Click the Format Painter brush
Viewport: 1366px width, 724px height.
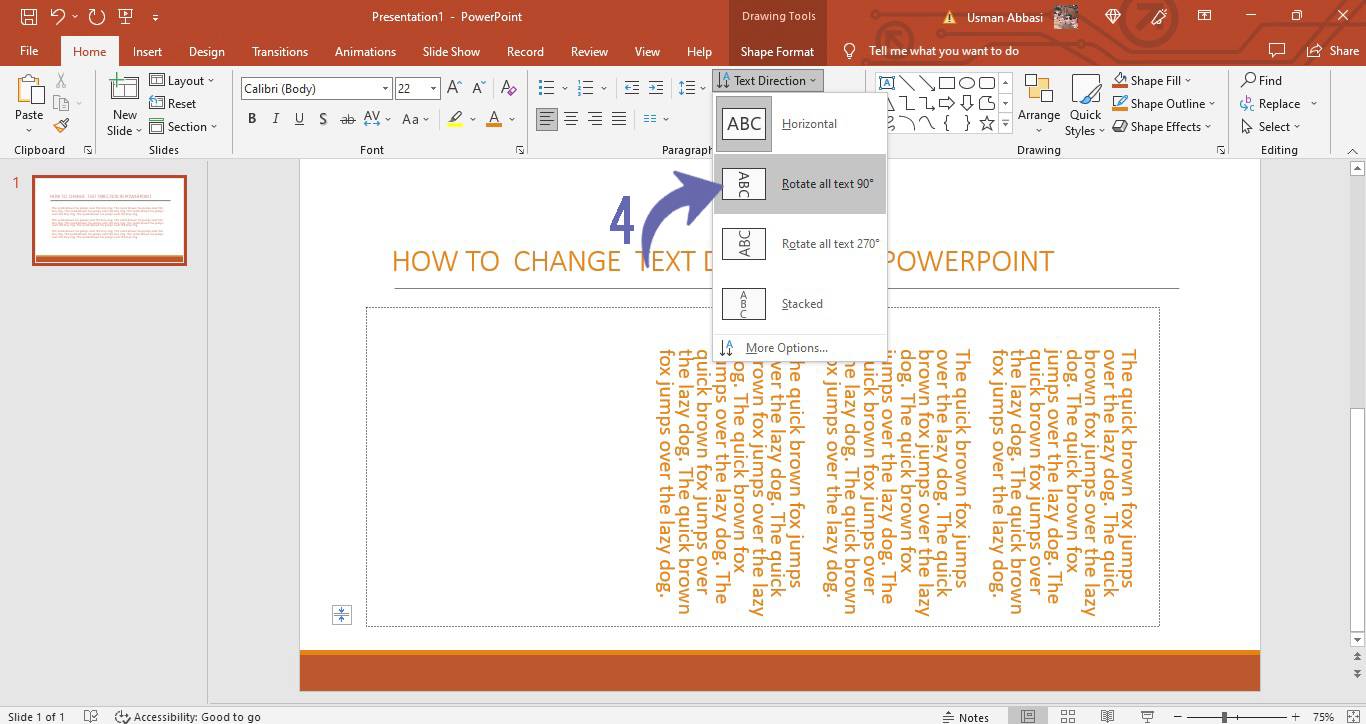[61, 126]
